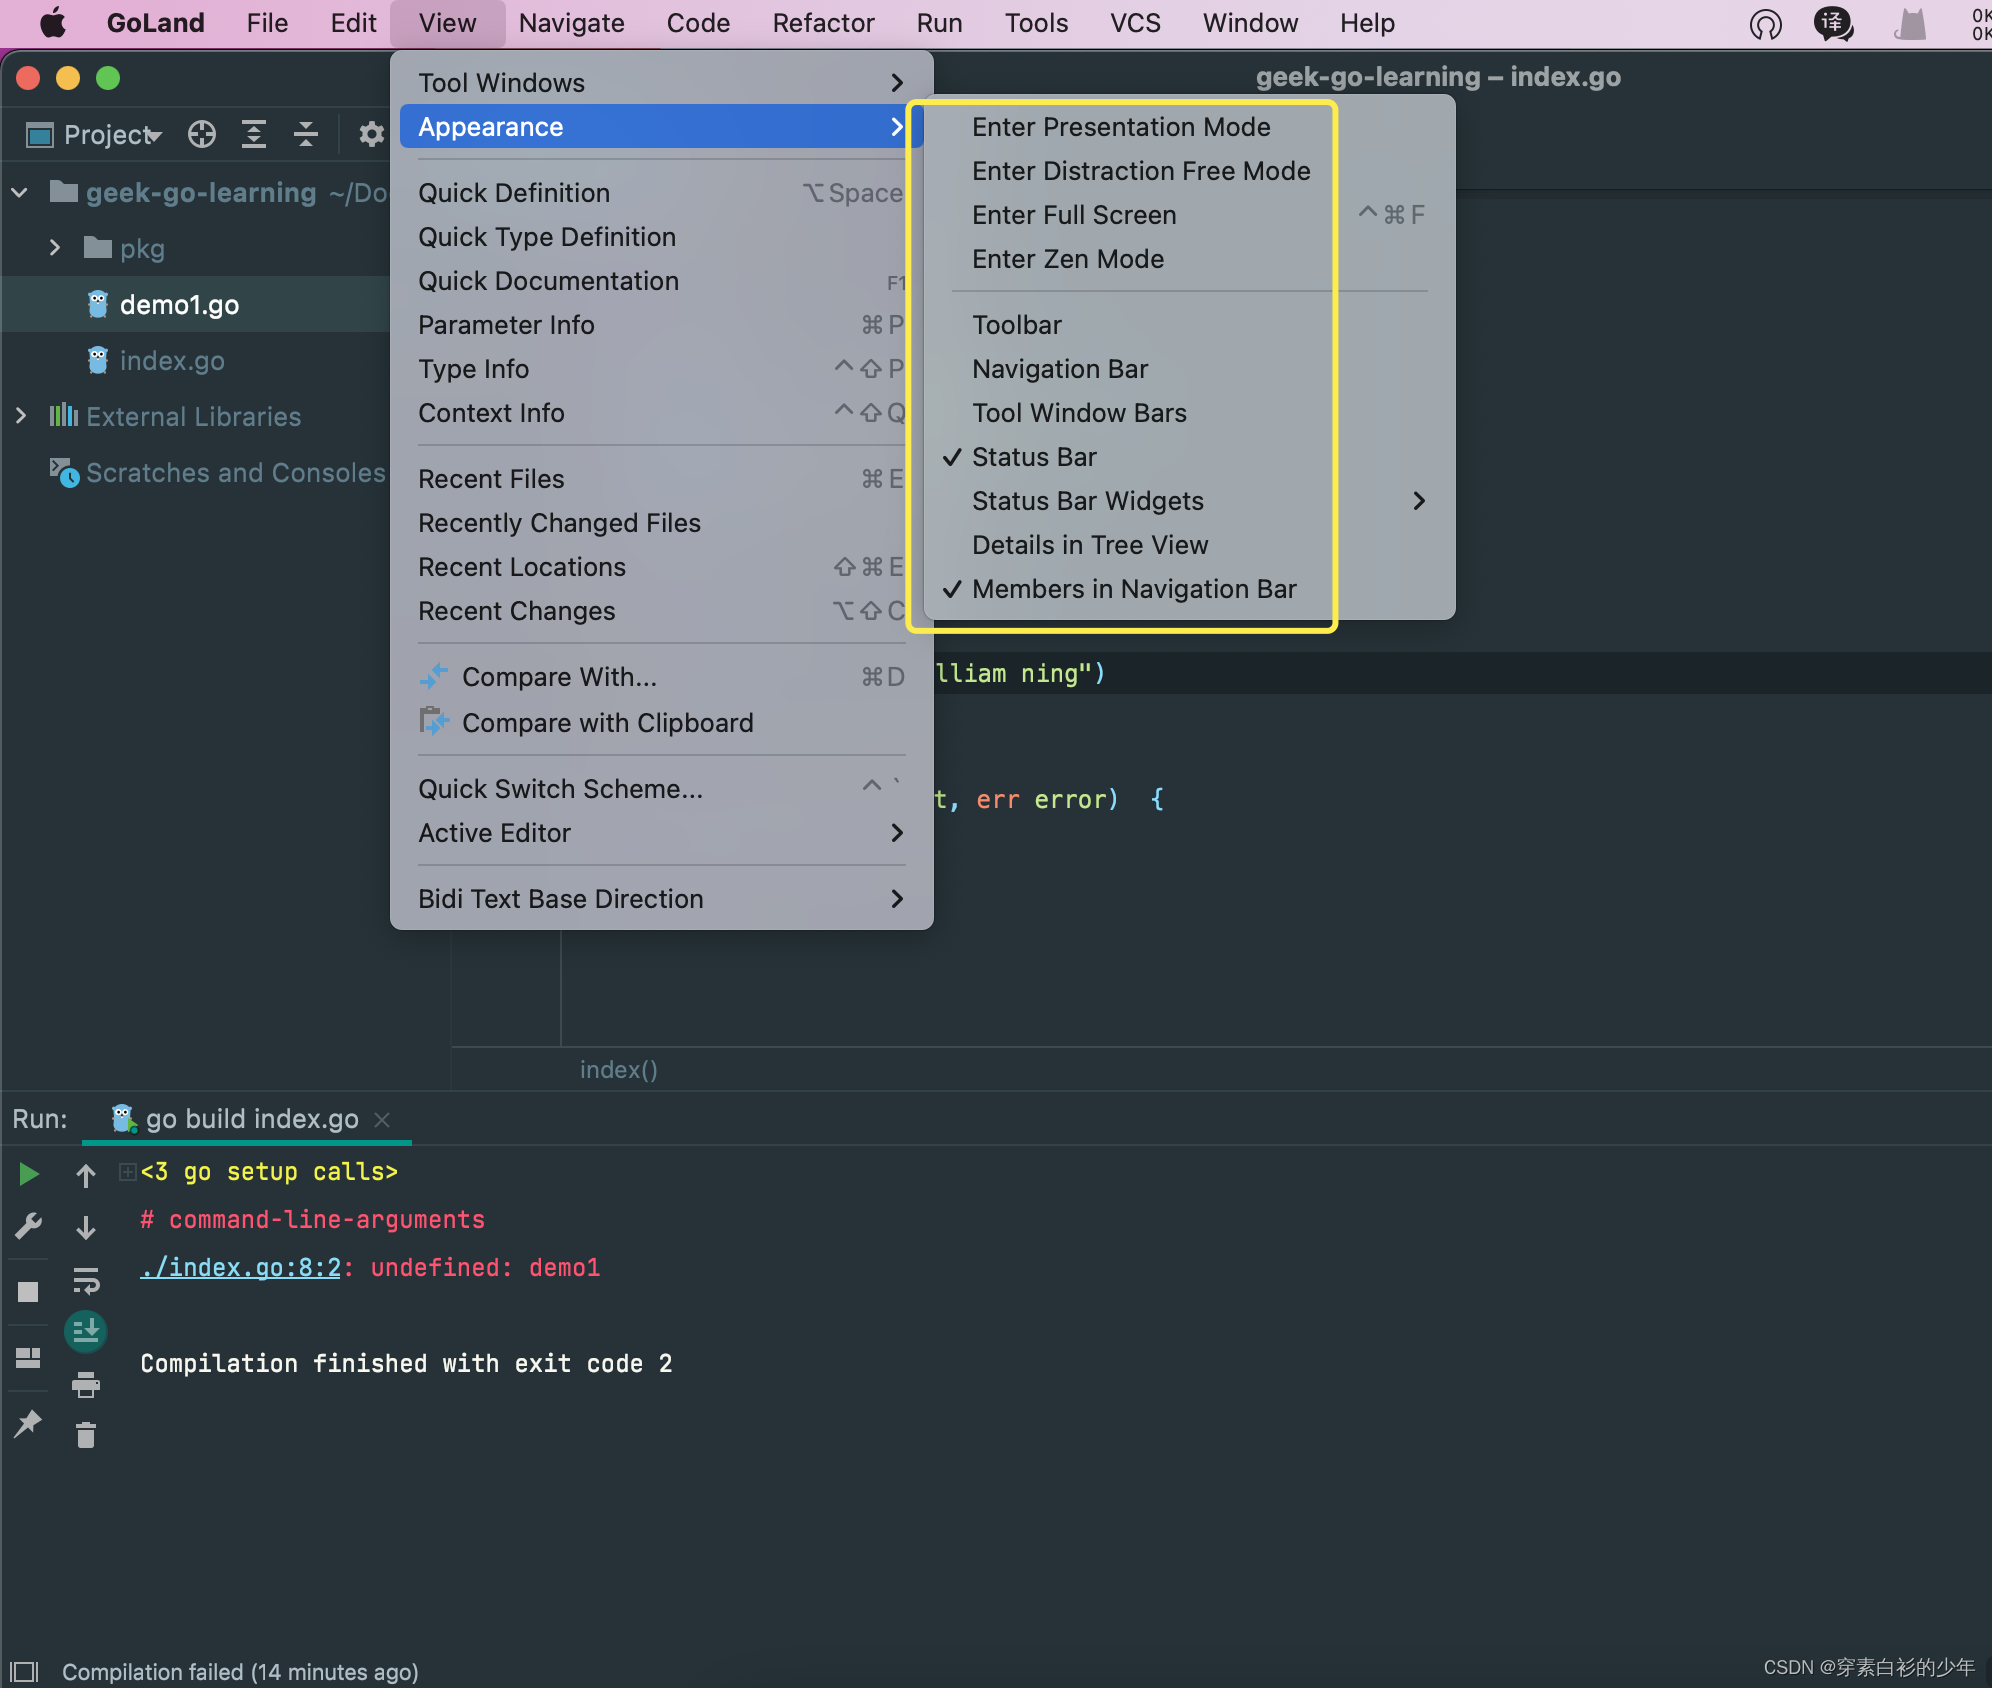Open the ./index.go:8:2 error link
1992x1688 pixels.
pos(240,1268)
